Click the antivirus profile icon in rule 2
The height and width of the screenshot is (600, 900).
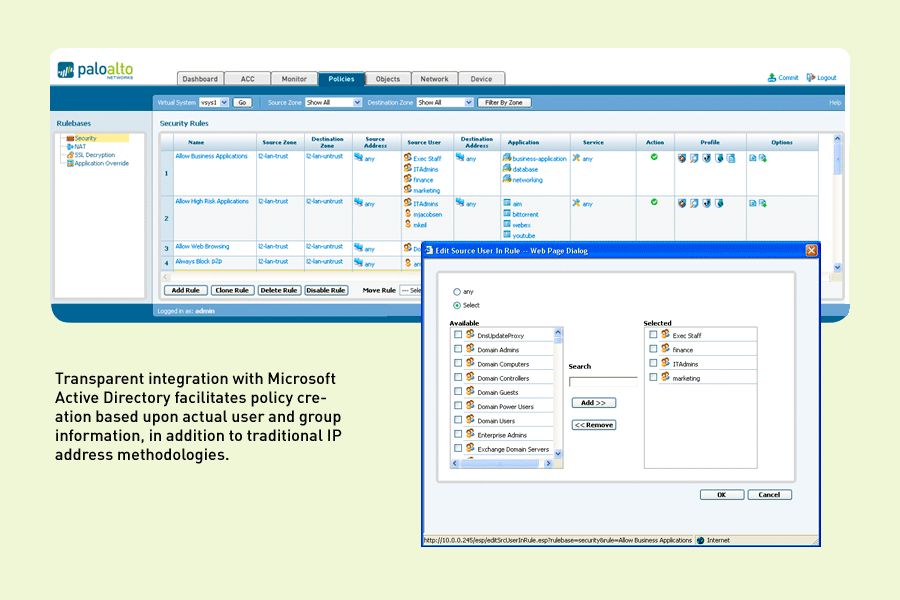click(682, 203)
